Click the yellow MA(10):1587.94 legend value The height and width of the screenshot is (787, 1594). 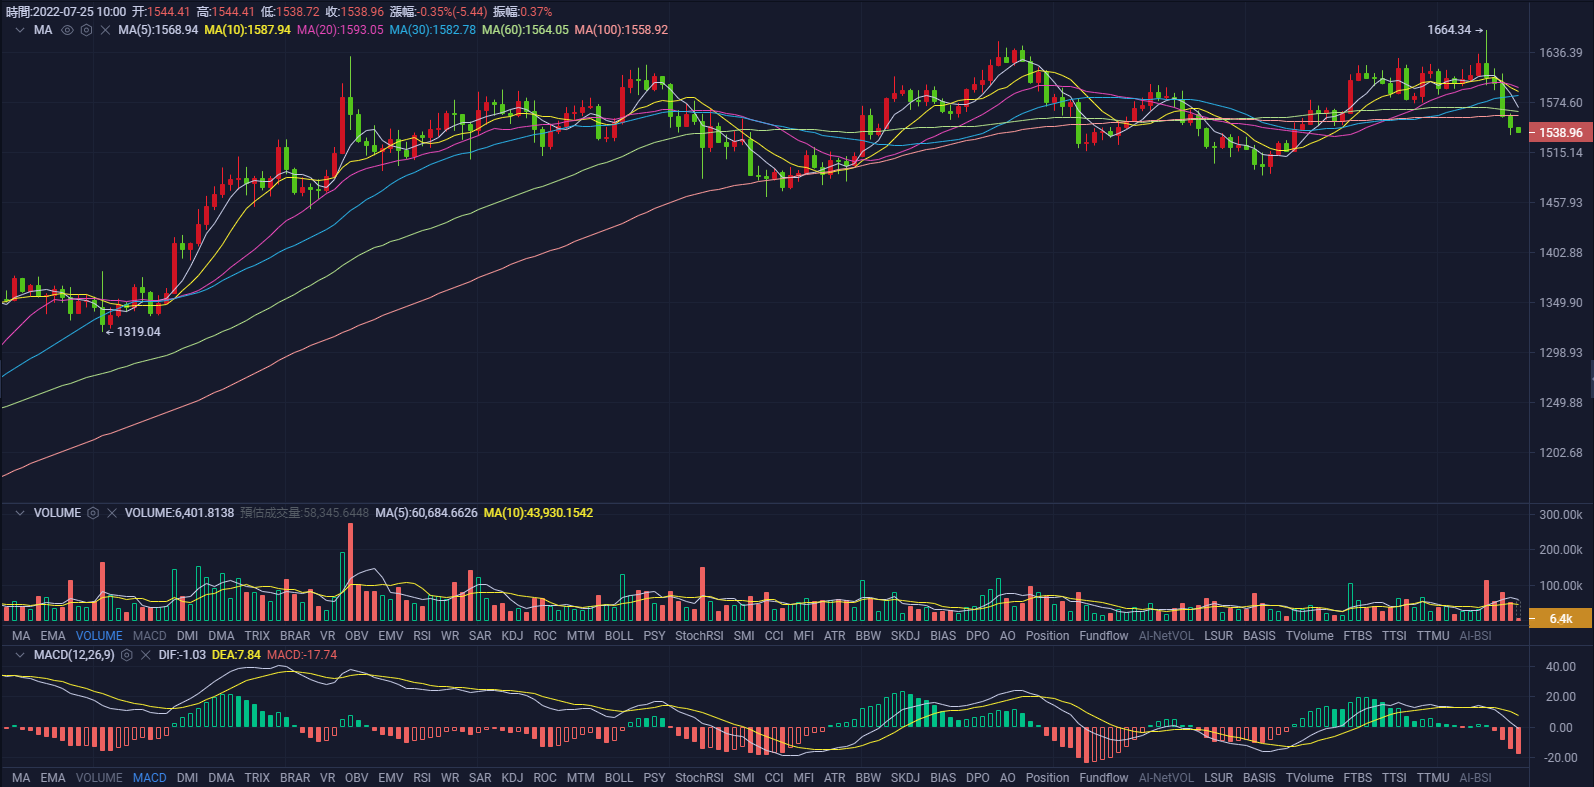pyautogui.click(x=247, y=30)
